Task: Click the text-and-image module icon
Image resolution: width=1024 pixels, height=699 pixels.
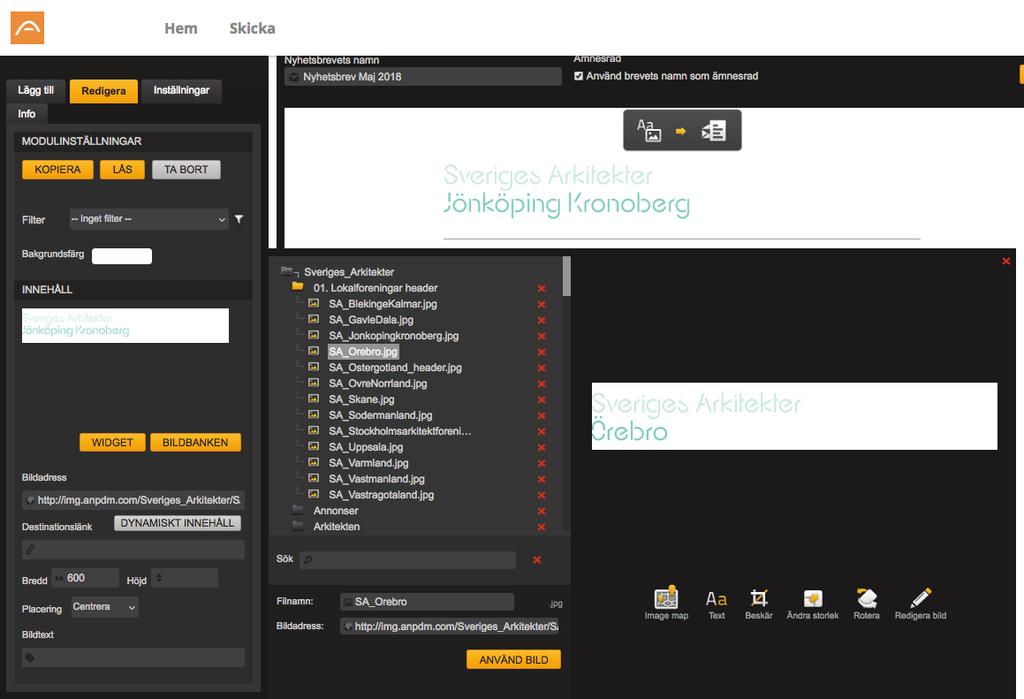Action: pos(649,131)
